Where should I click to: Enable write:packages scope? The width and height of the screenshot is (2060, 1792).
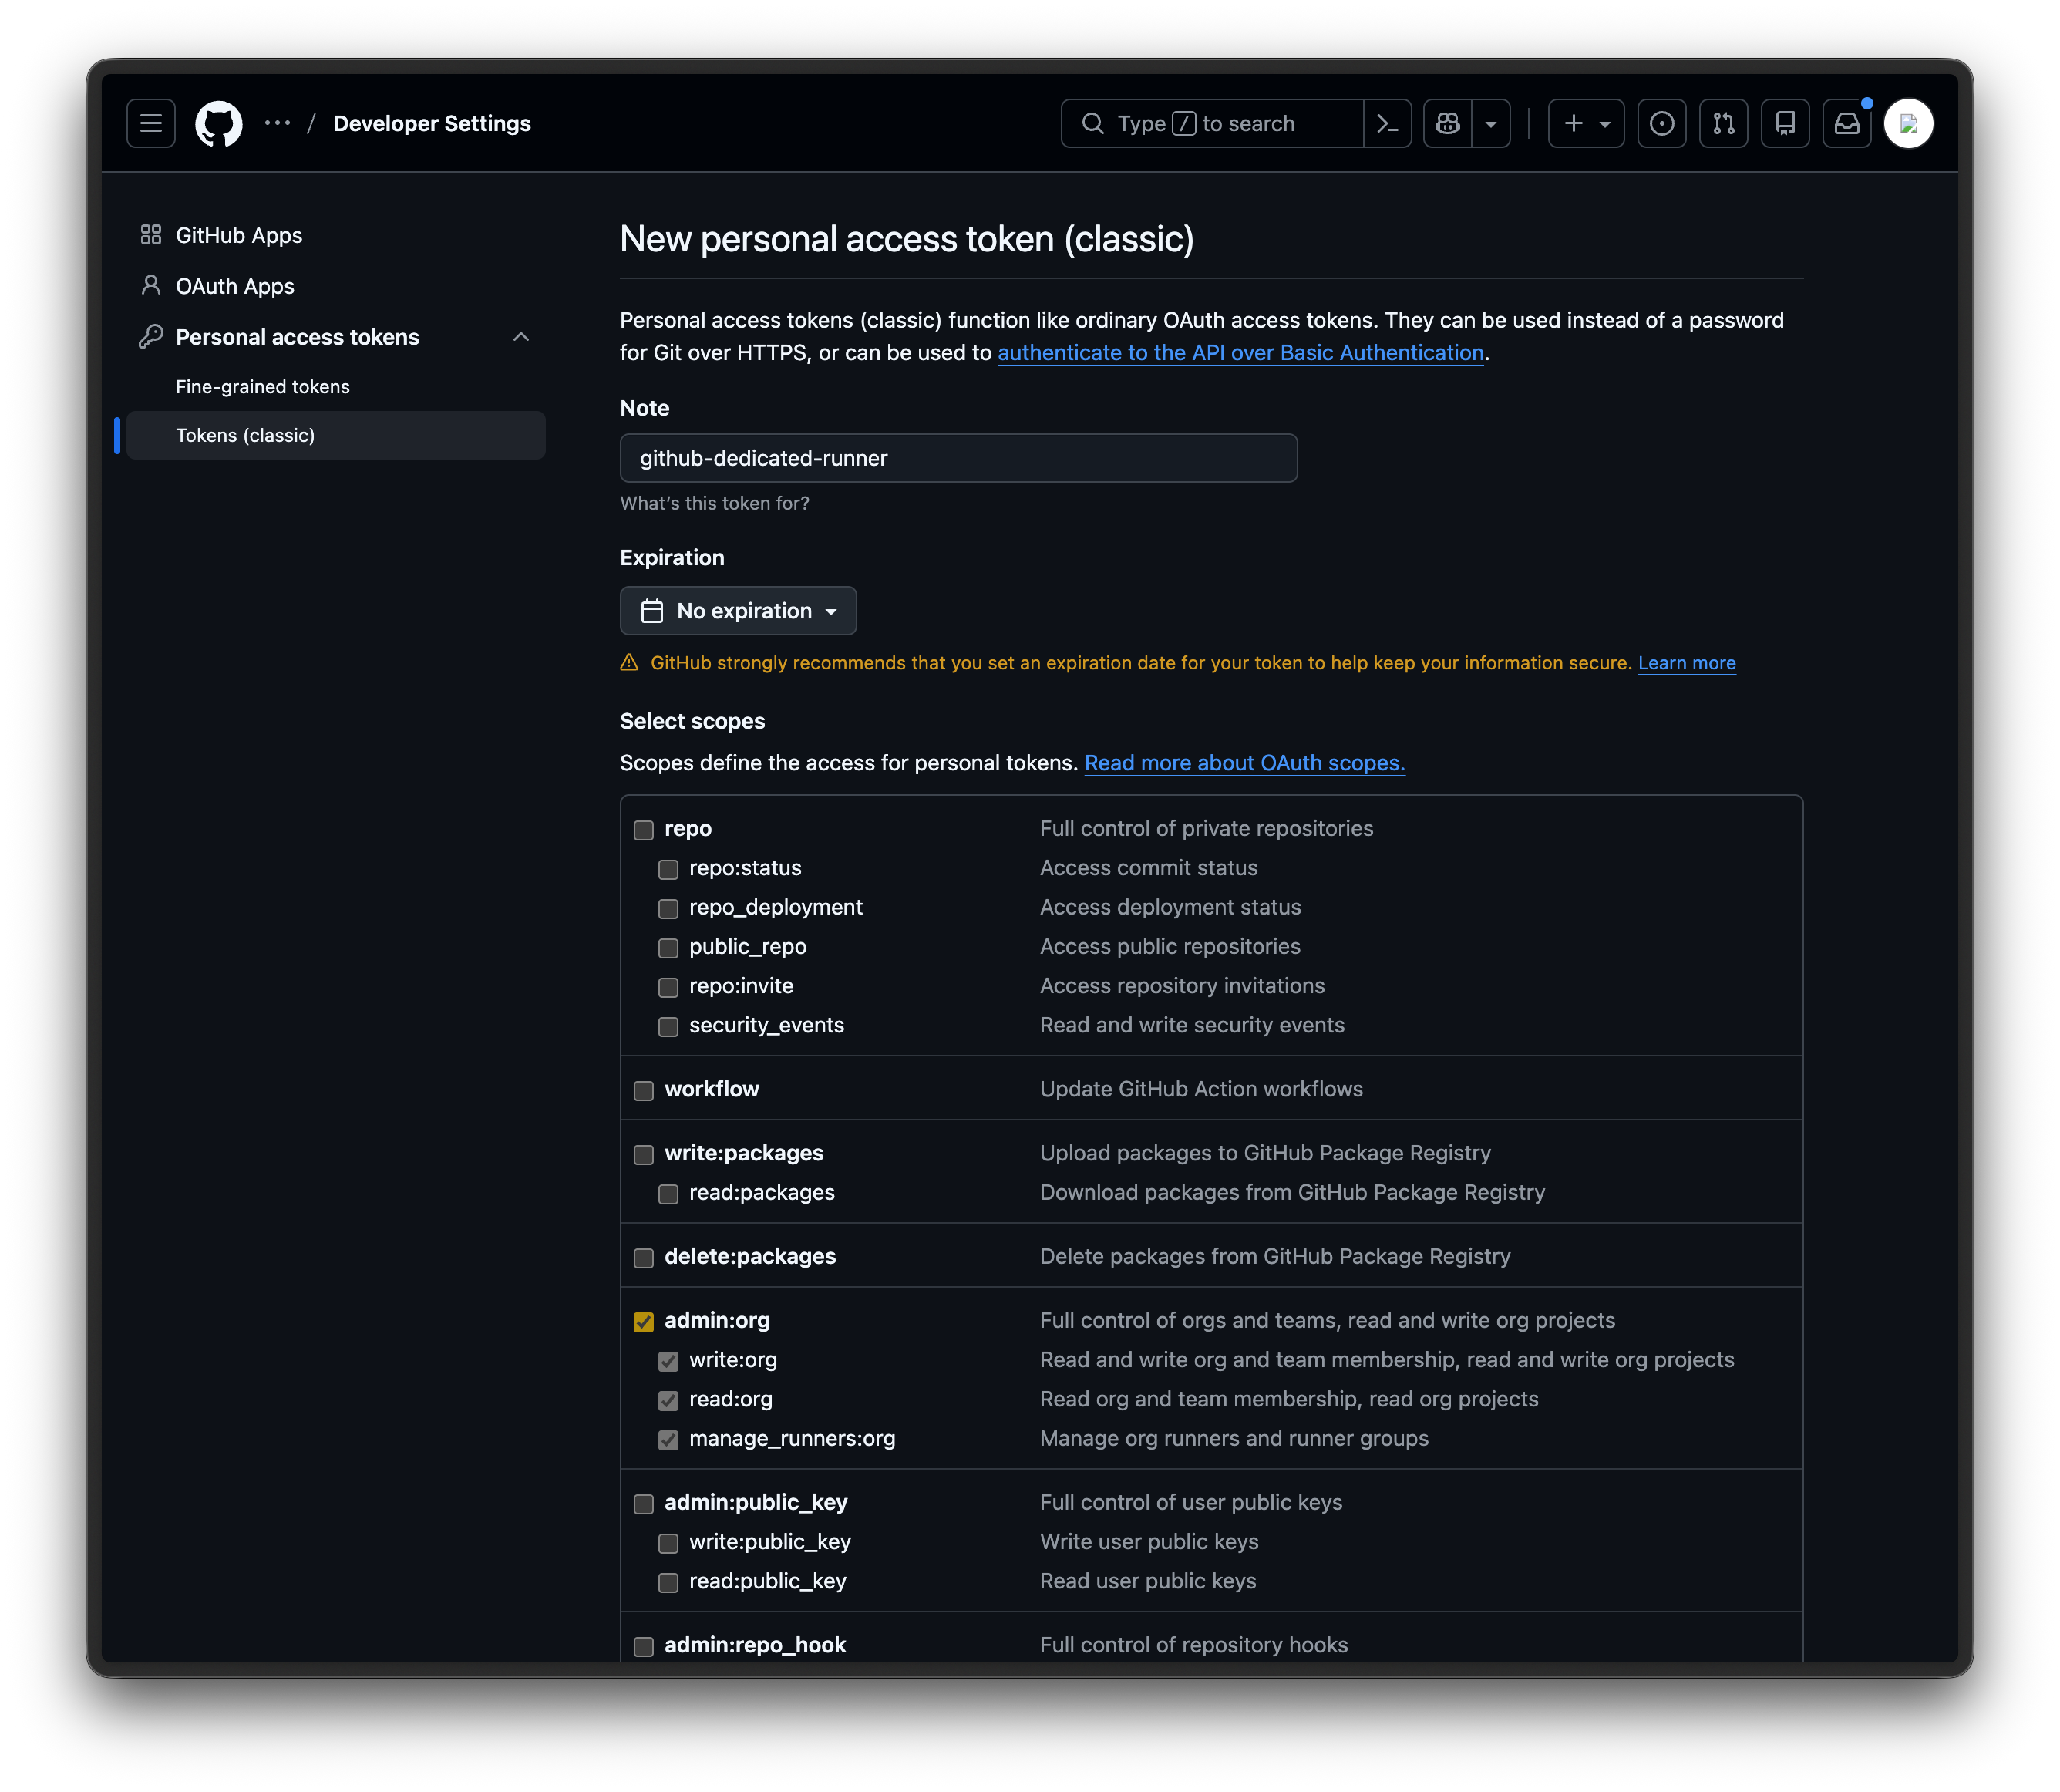coord(644,1155)
